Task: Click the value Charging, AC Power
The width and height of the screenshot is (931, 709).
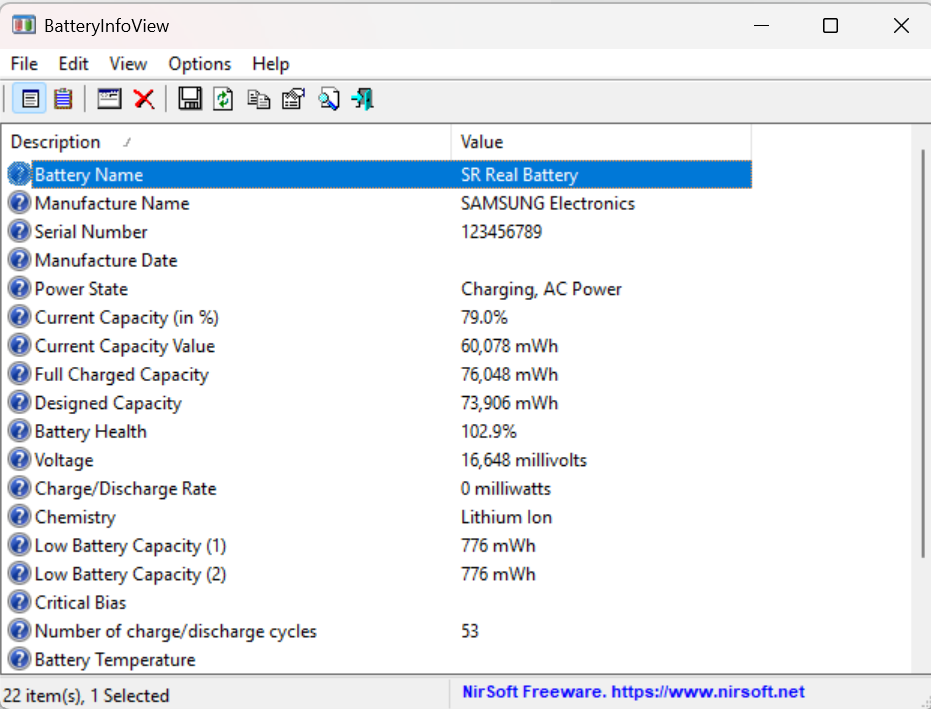Action: tap(541, 289)
